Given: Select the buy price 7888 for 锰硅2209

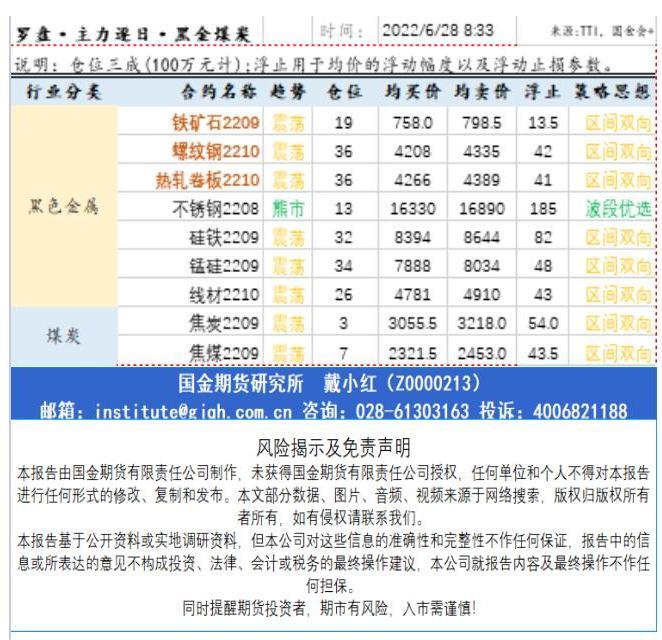Looking at the screenshot, I should coord(412,266).
